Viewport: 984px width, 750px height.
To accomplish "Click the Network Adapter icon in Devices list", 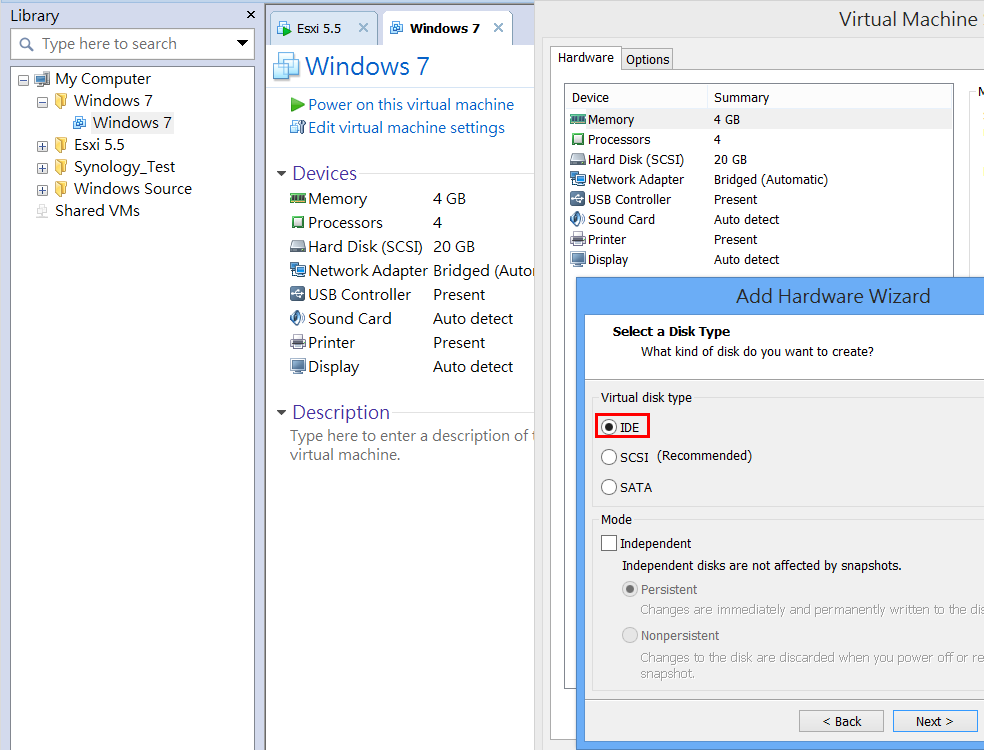I will pos(297,270).
